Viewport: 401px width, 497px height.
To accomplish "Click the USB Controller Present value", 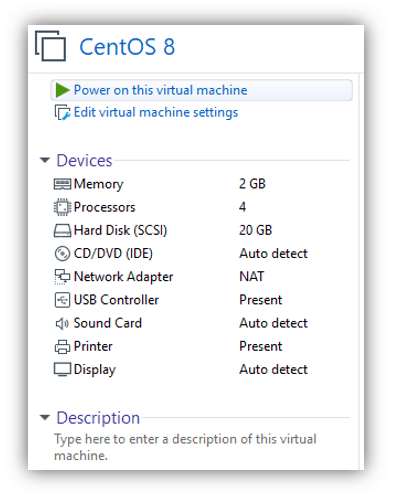I will pos(261,300).
